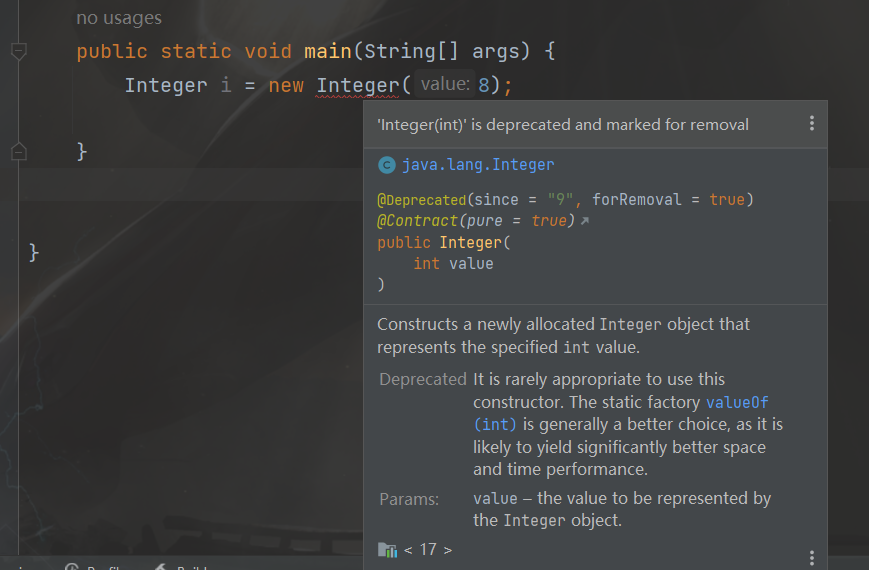This screenshot has width=869, height=570.
Task: Click the '< 17 >' JDK version label
Action: coord(428,549)
